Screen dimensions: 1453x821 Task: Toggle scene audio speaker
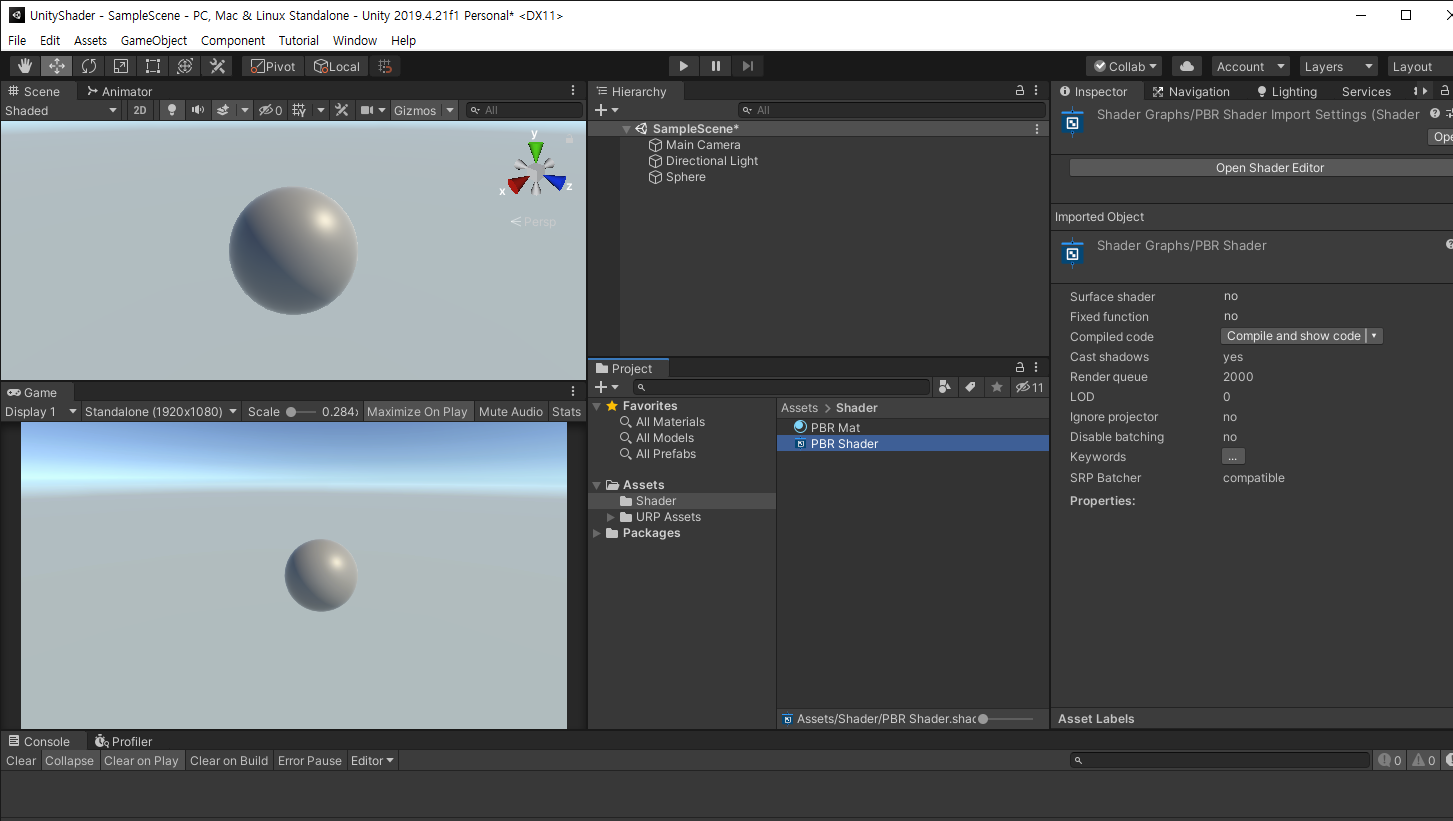198,110
